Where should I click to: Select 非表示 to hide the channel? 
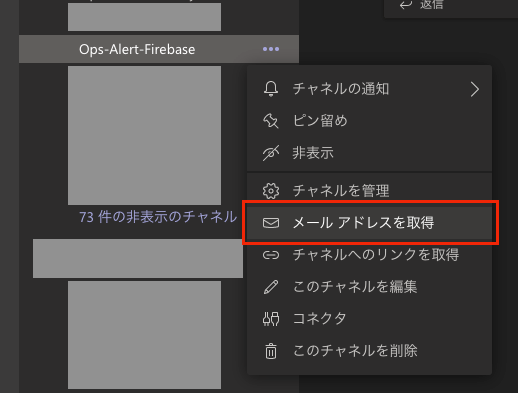pyautogui.click(x=369, y=153)
